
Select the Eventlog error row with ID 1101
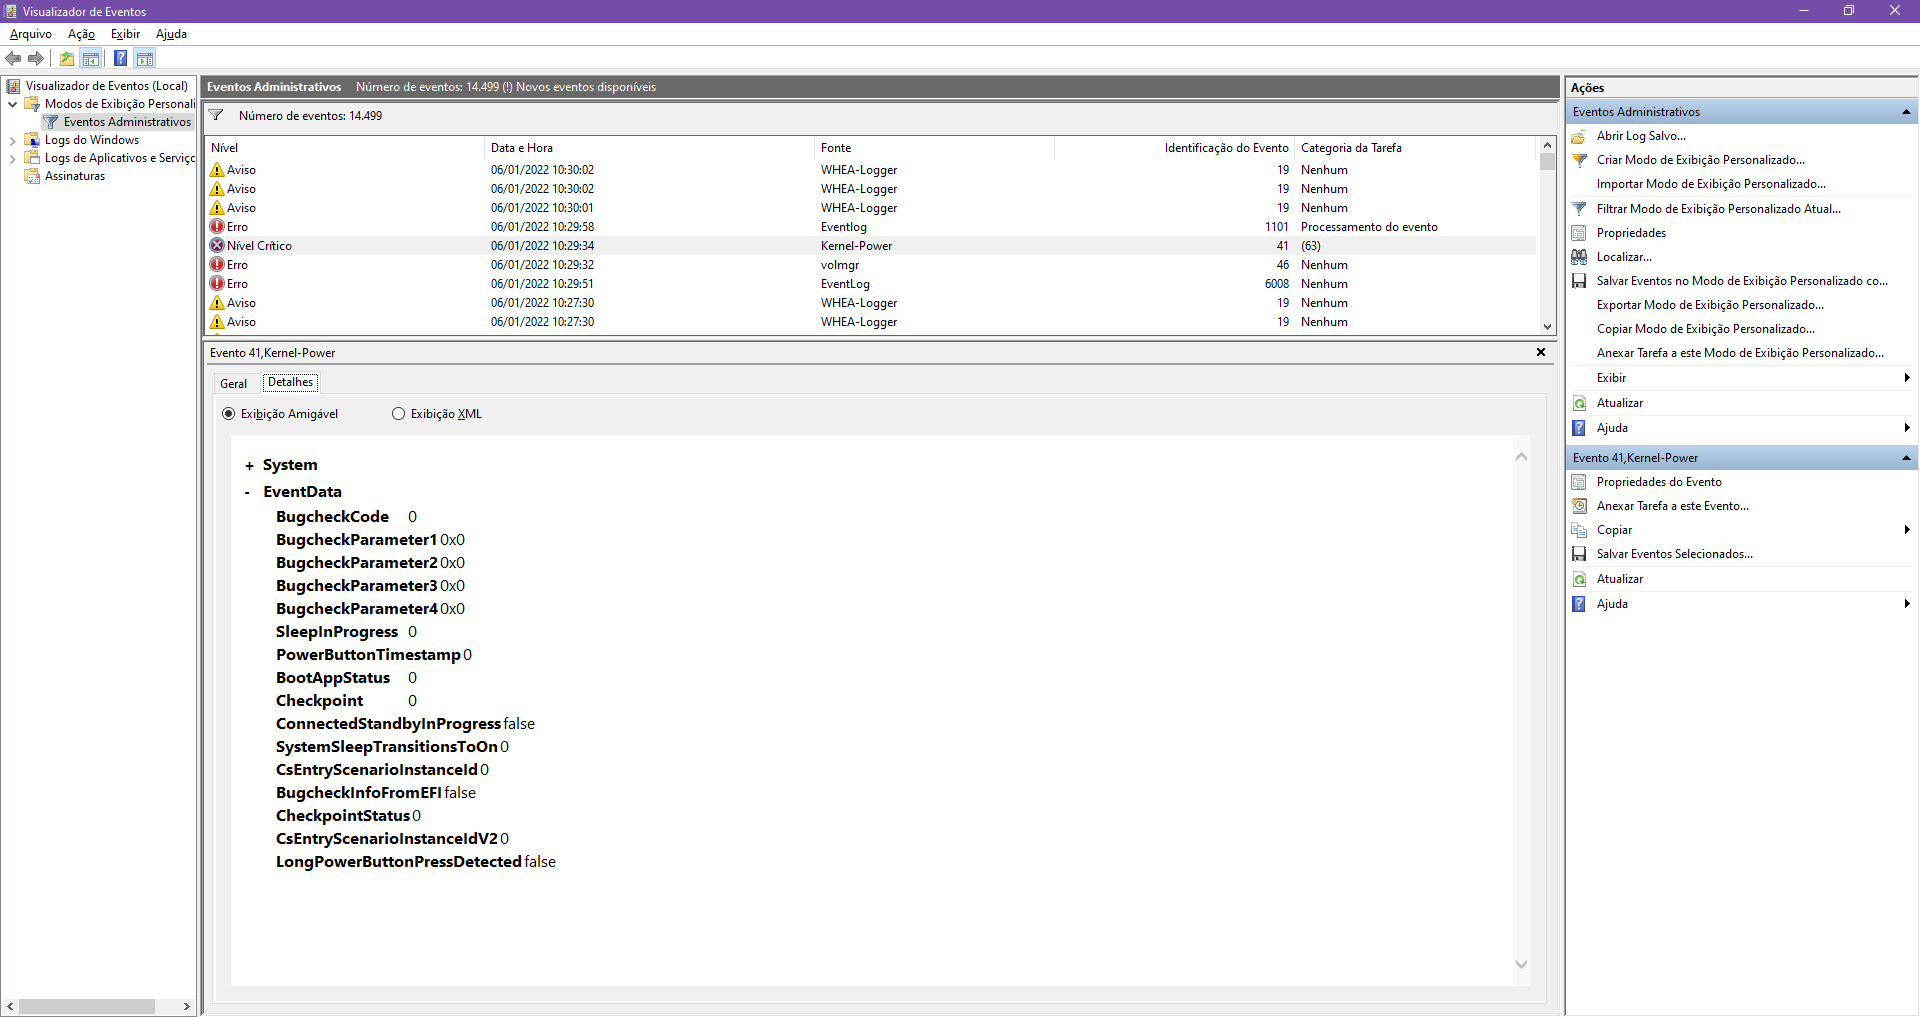(x=870, y=227)
